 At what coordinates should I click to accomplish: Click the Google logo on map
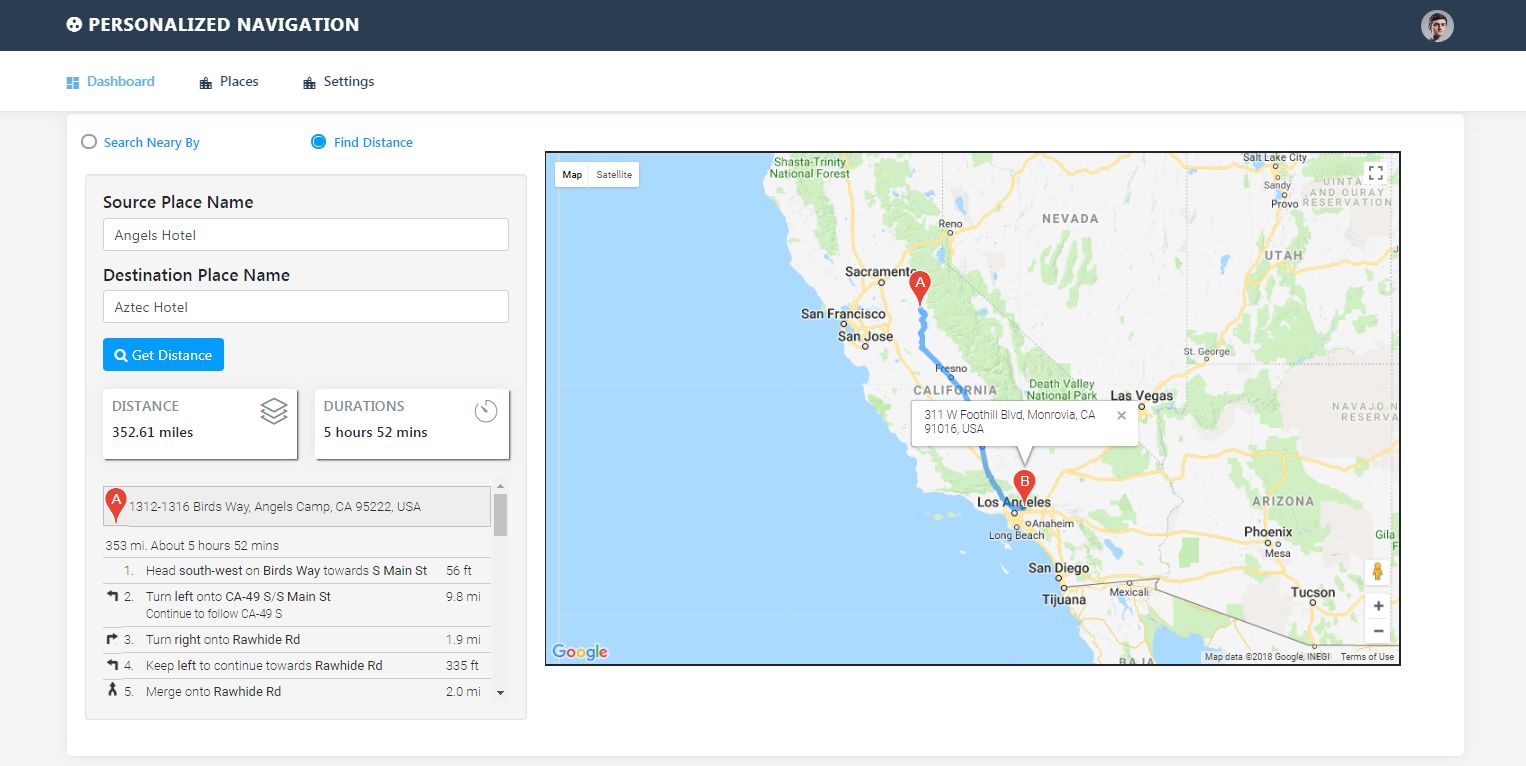(580, 652)
